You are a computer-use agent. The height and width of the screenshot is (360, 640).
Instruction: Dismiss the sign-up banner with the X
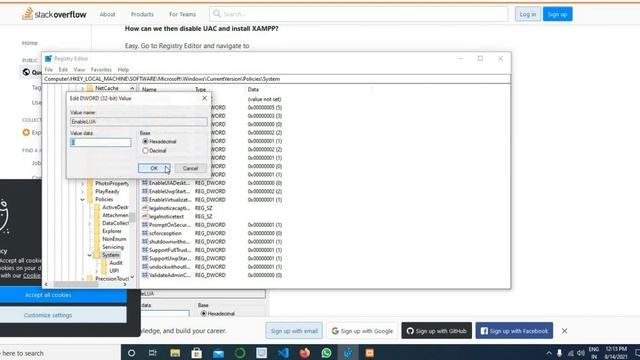tap(564, 331)
